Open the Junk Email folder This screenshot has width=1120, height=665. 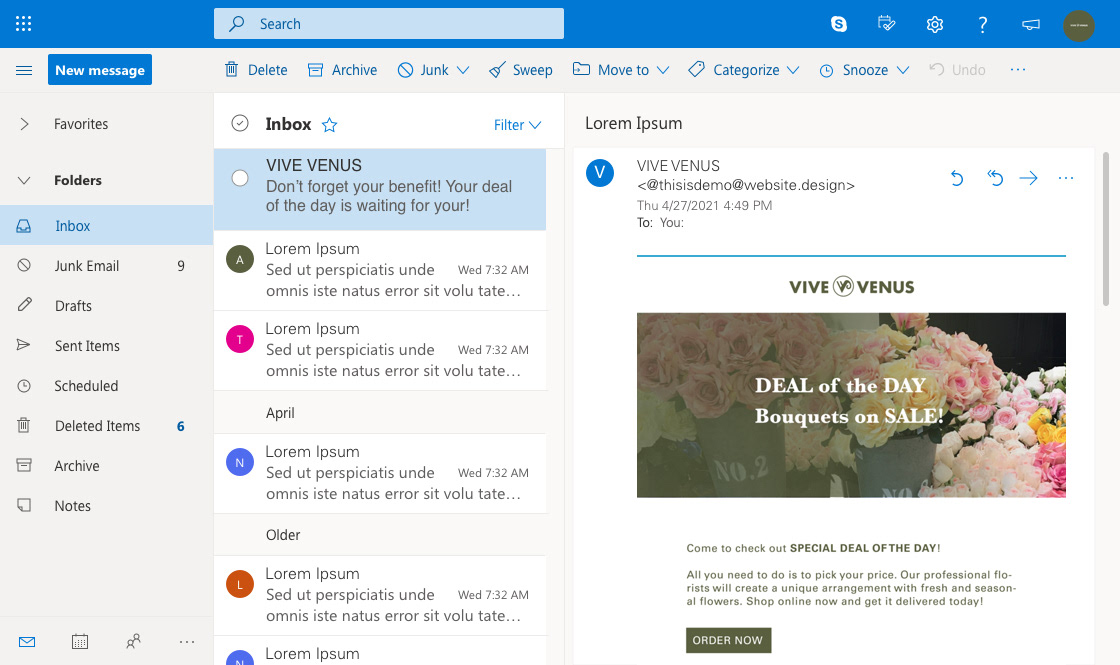pyautogui.click(x=106, y=266)
